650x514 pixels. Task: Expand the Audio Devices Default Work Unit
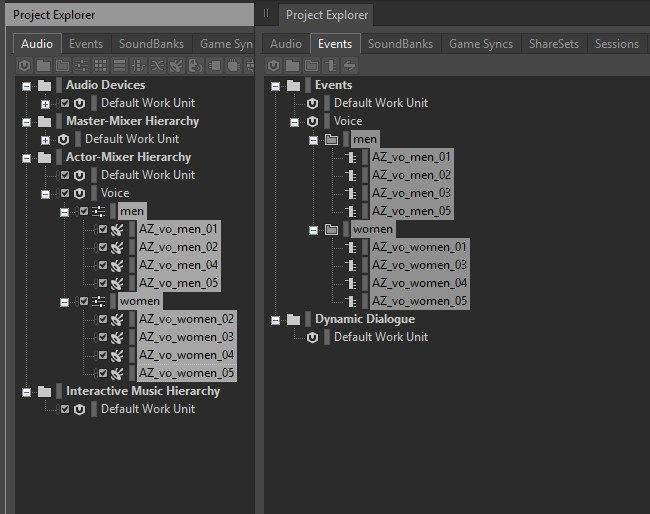[x=46, y=104]
